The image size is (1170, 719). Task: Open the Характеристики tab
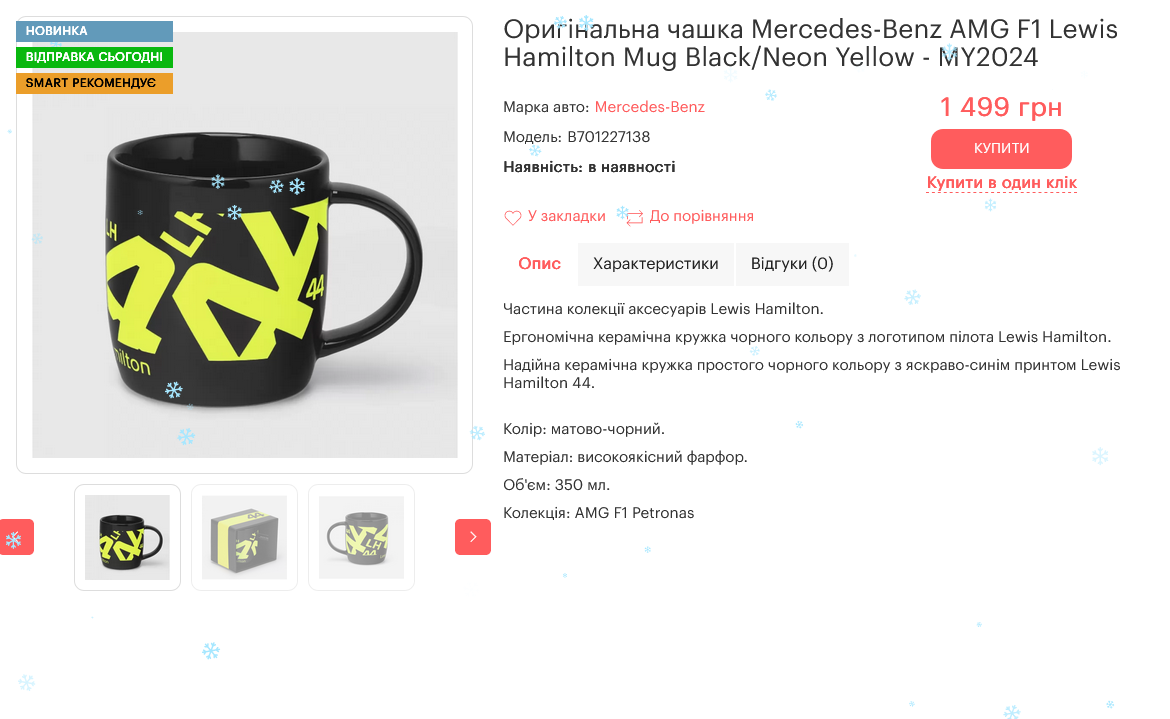[x=656, y=264]
